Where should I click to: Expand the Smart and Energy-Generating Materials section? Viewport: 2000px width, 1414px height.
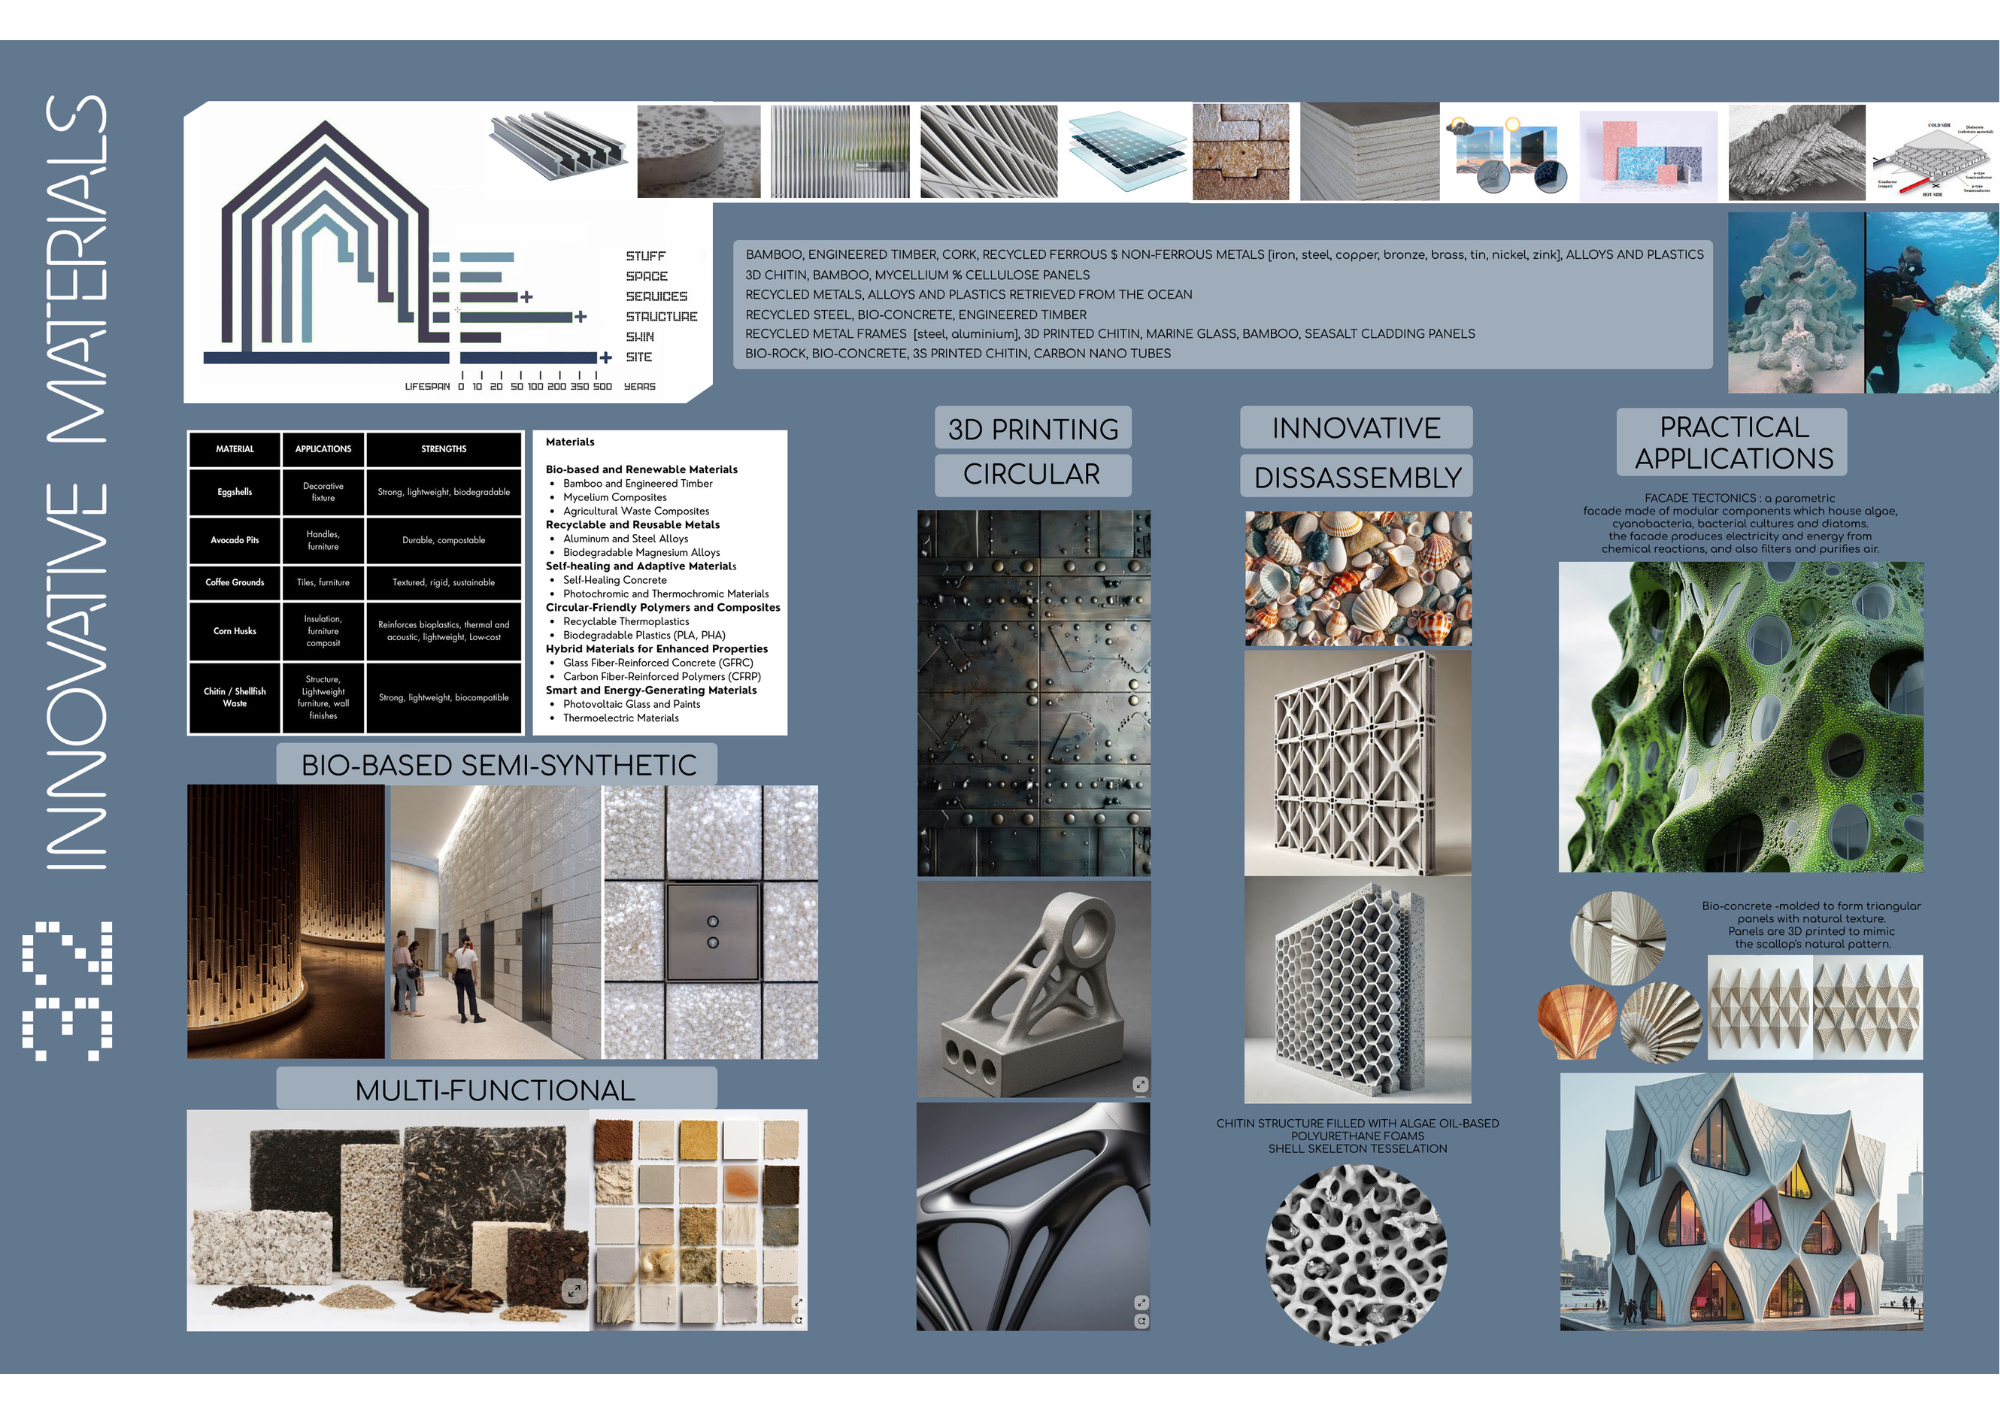coord(650,690)
